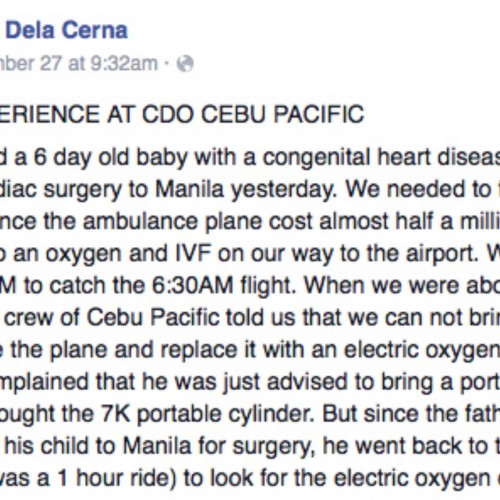Open the Dela Cerna profile link
The width and height of the screenshot is (500, 500).
pyautogui.click(x=67, y=30)
